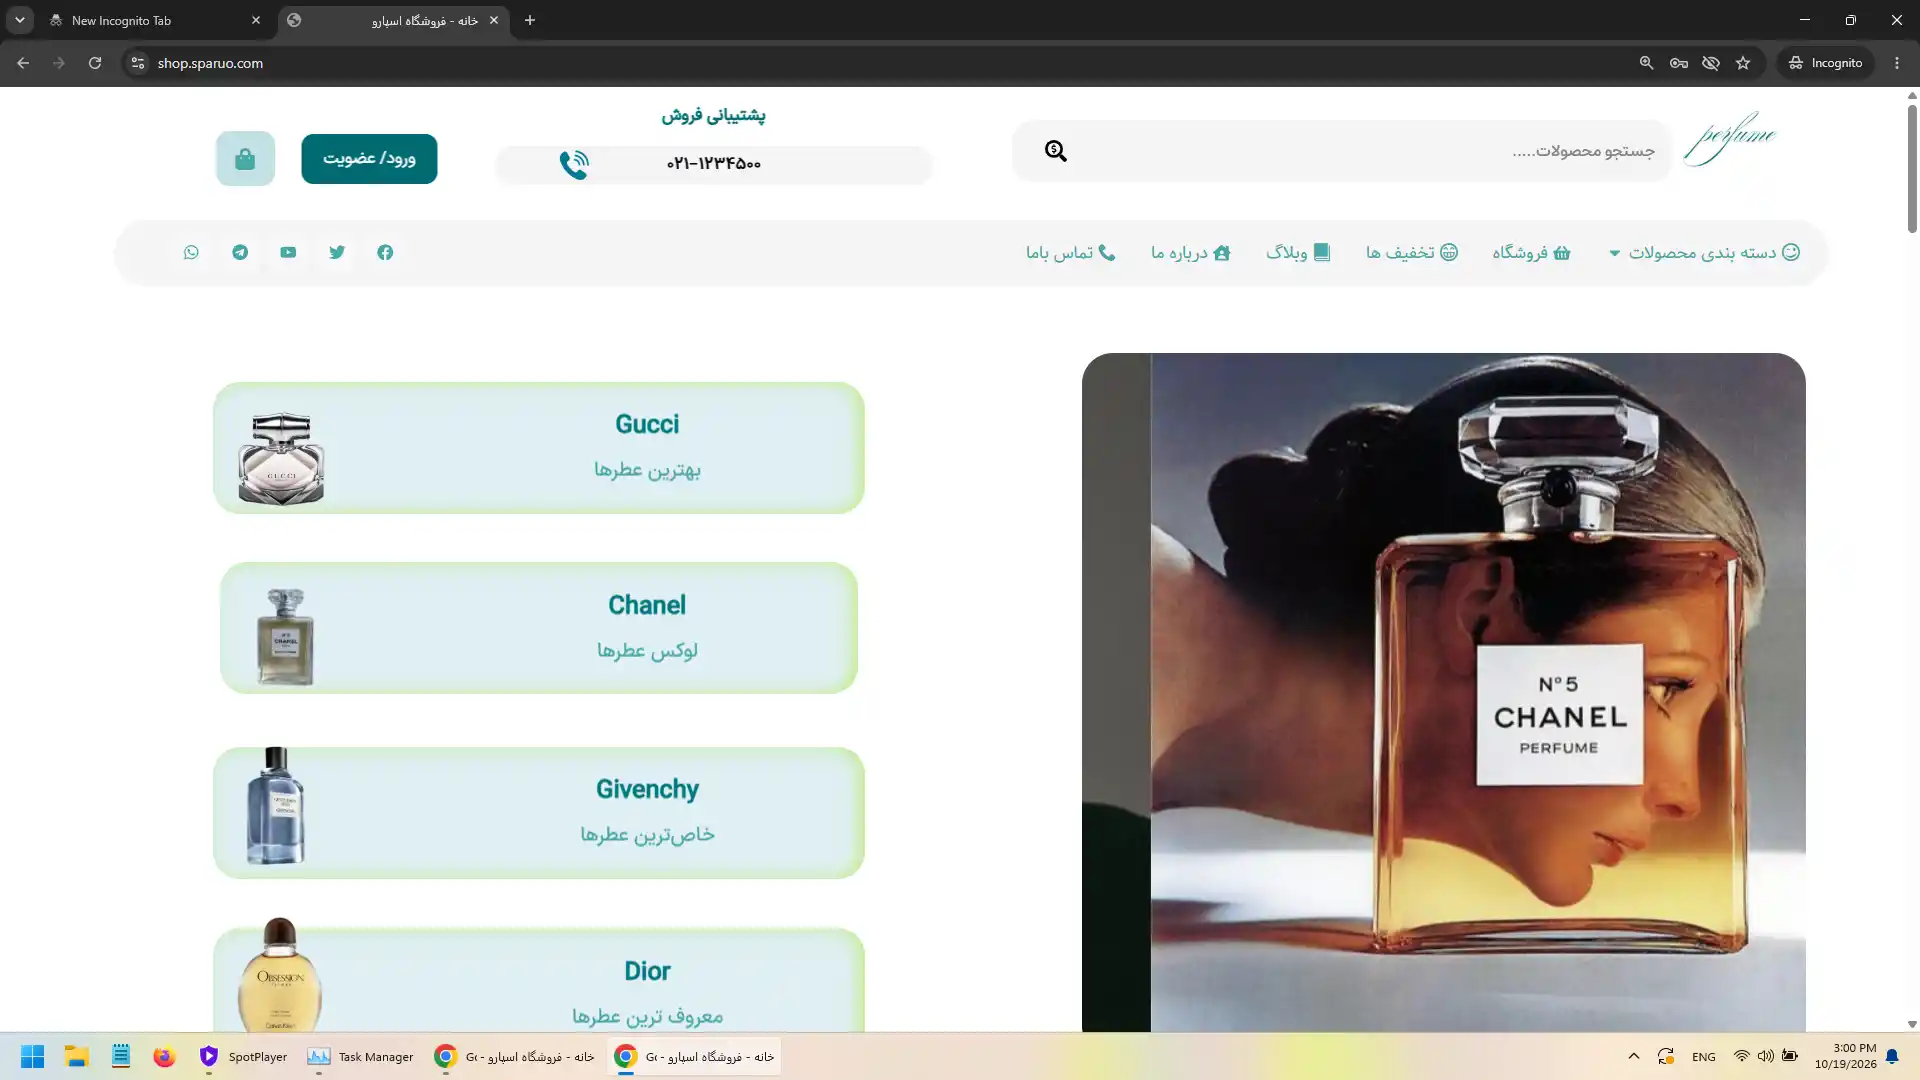Viewport: 1920px width, 1080px height.
Task: Click the phone call support icon
Action: [574, 164]
